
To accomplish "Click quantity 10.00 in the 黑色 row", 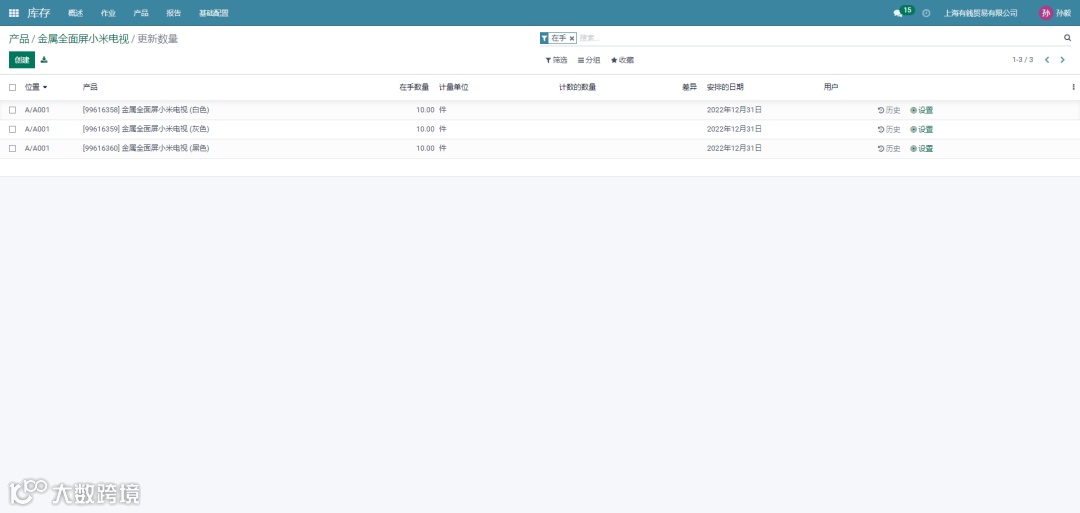I will [425, 149].
